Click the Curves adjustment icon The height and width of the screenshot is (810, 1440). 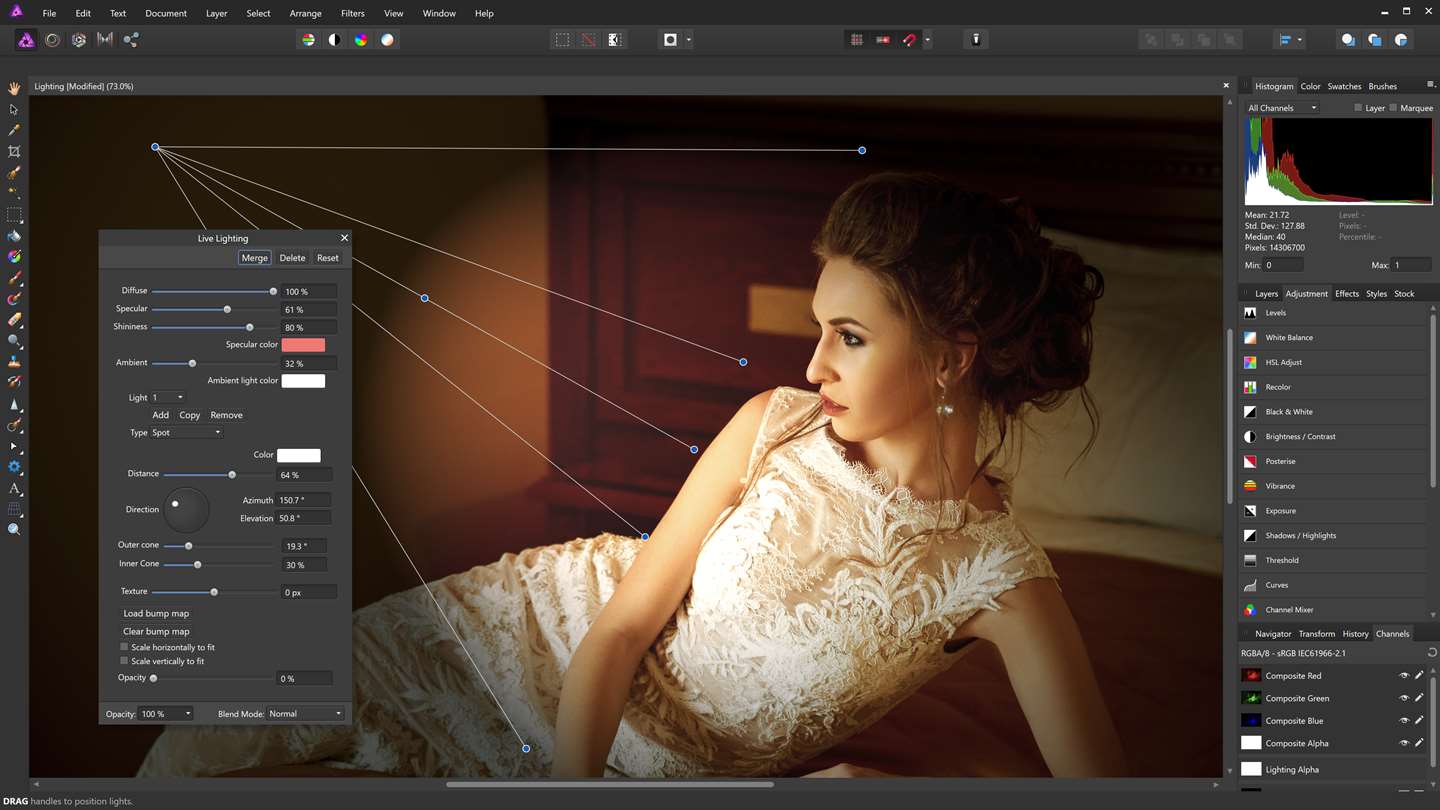1250,585
